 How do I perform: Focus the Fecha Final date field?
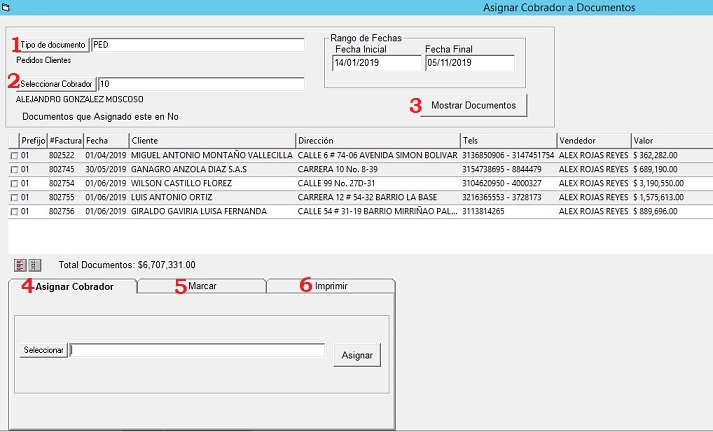(468, 62)
